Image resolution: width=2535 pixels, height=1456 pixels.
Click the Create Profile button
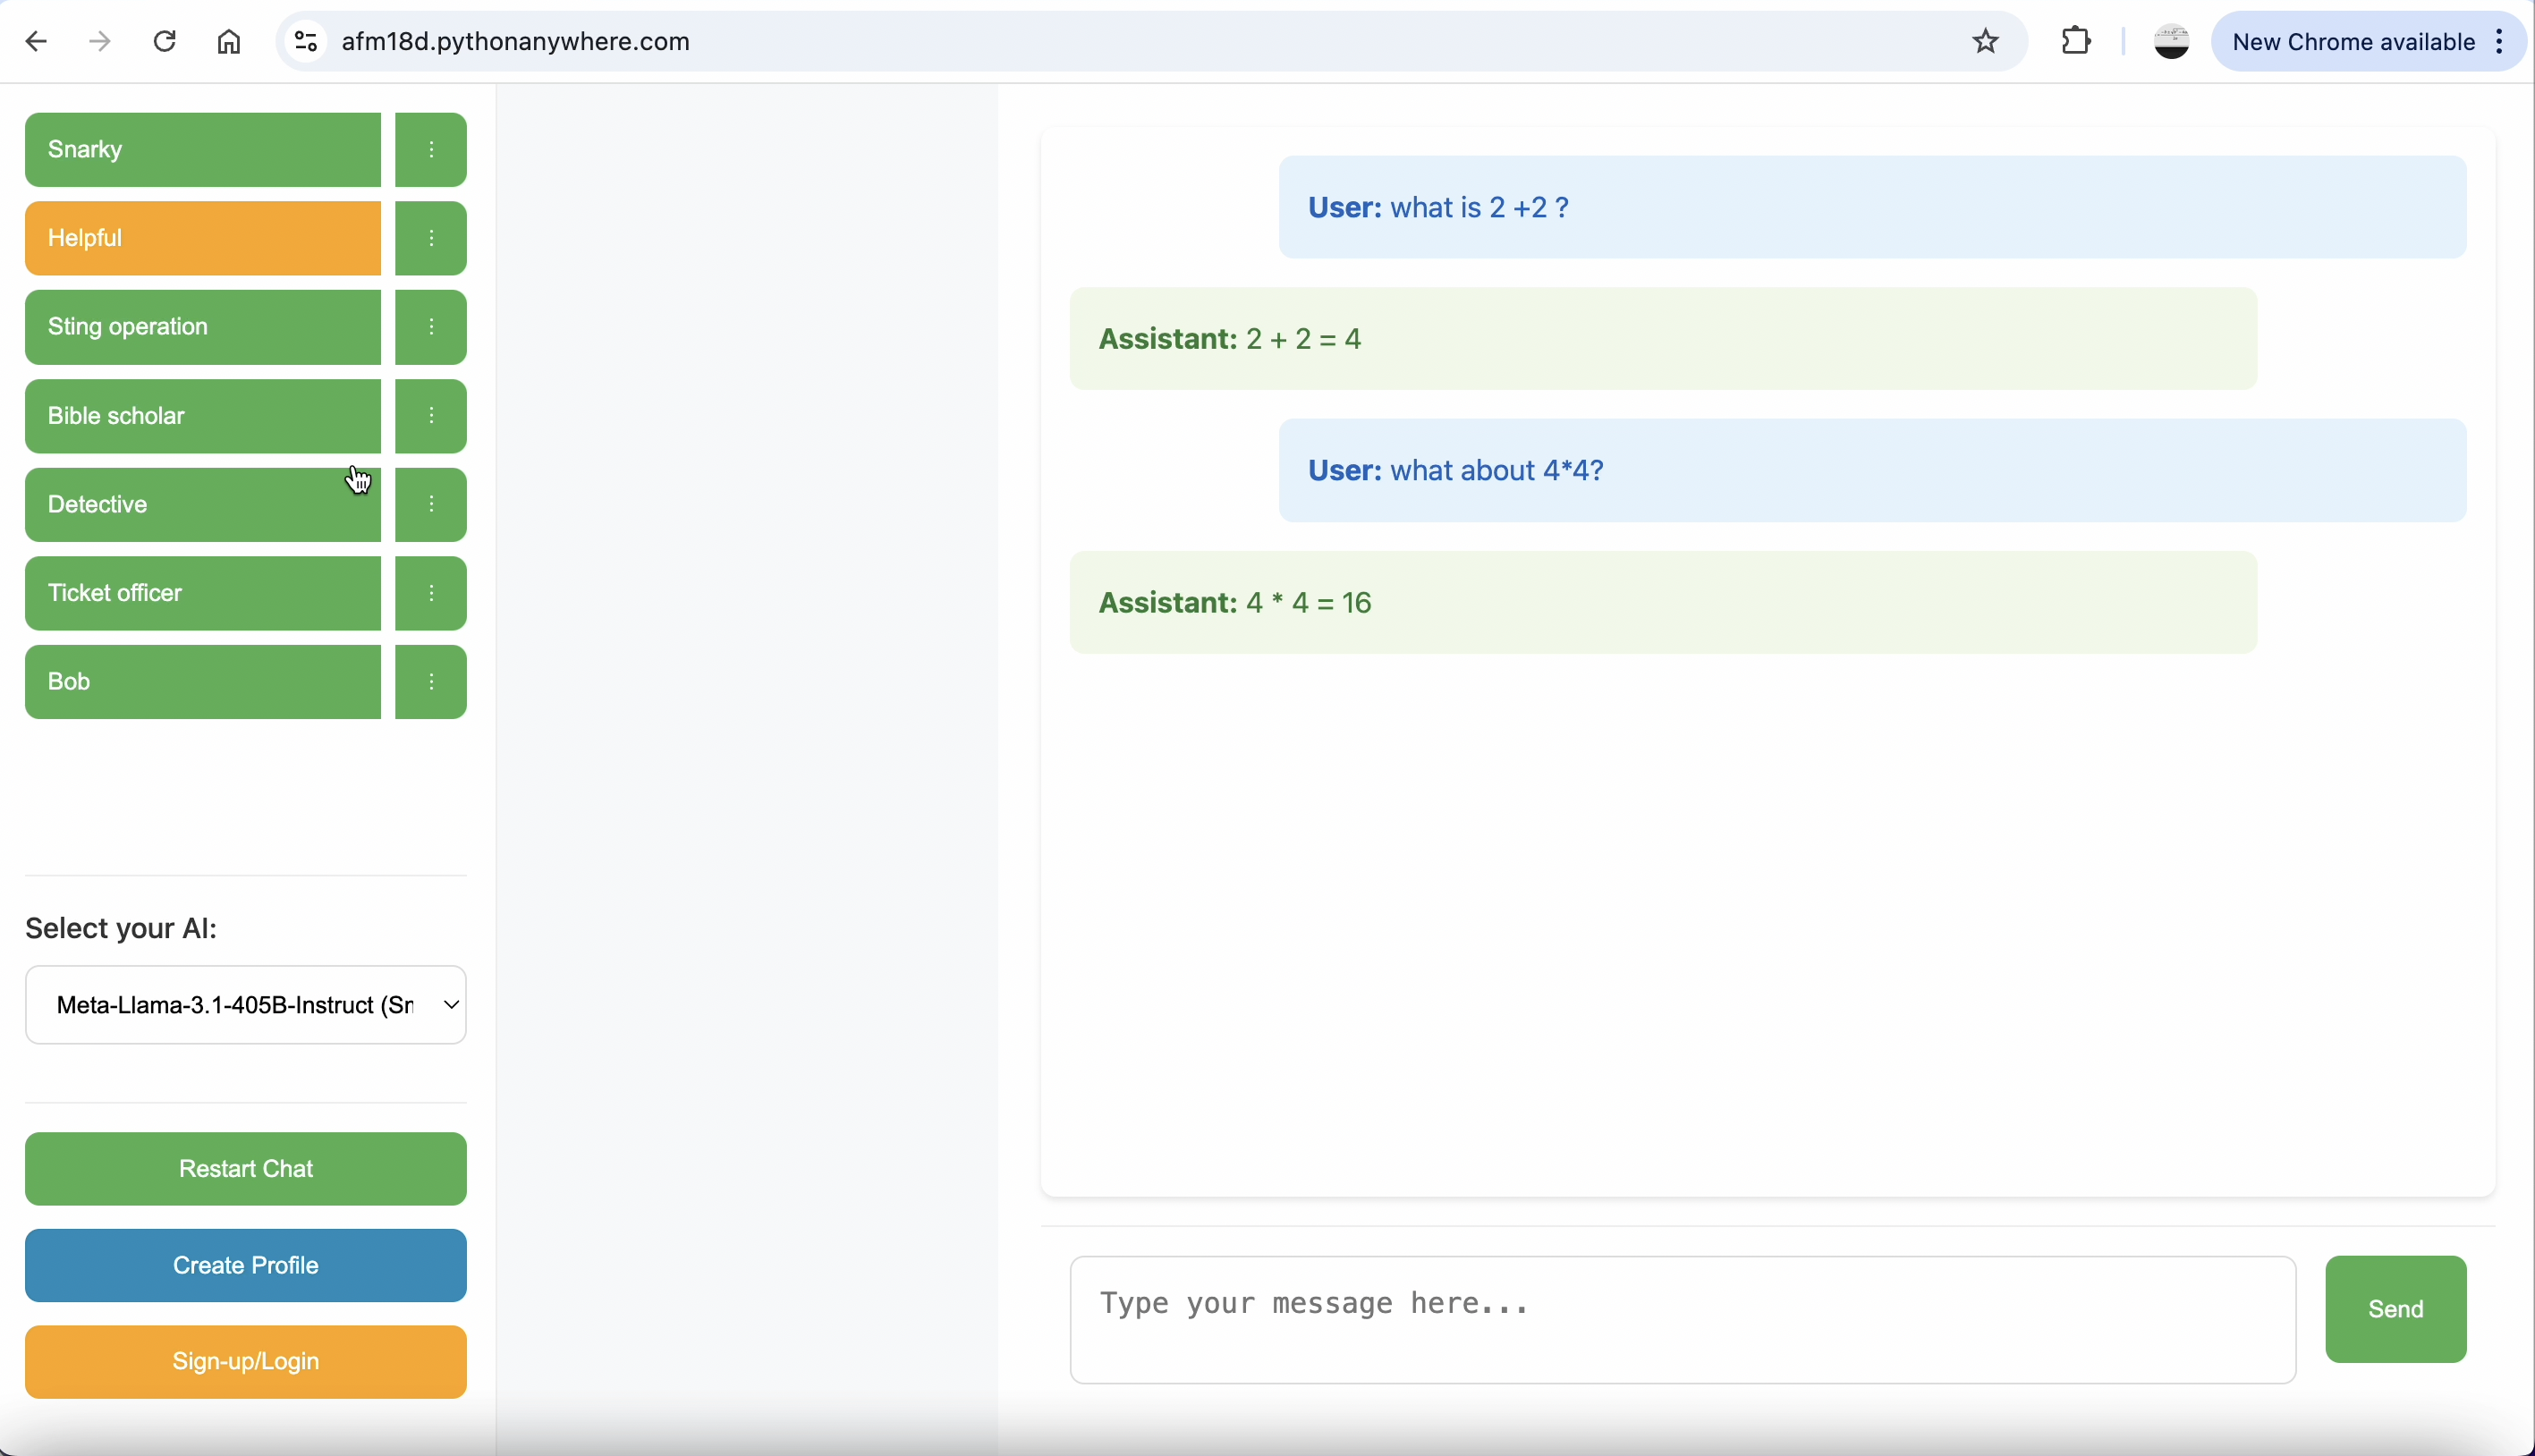click(246, 1265)
